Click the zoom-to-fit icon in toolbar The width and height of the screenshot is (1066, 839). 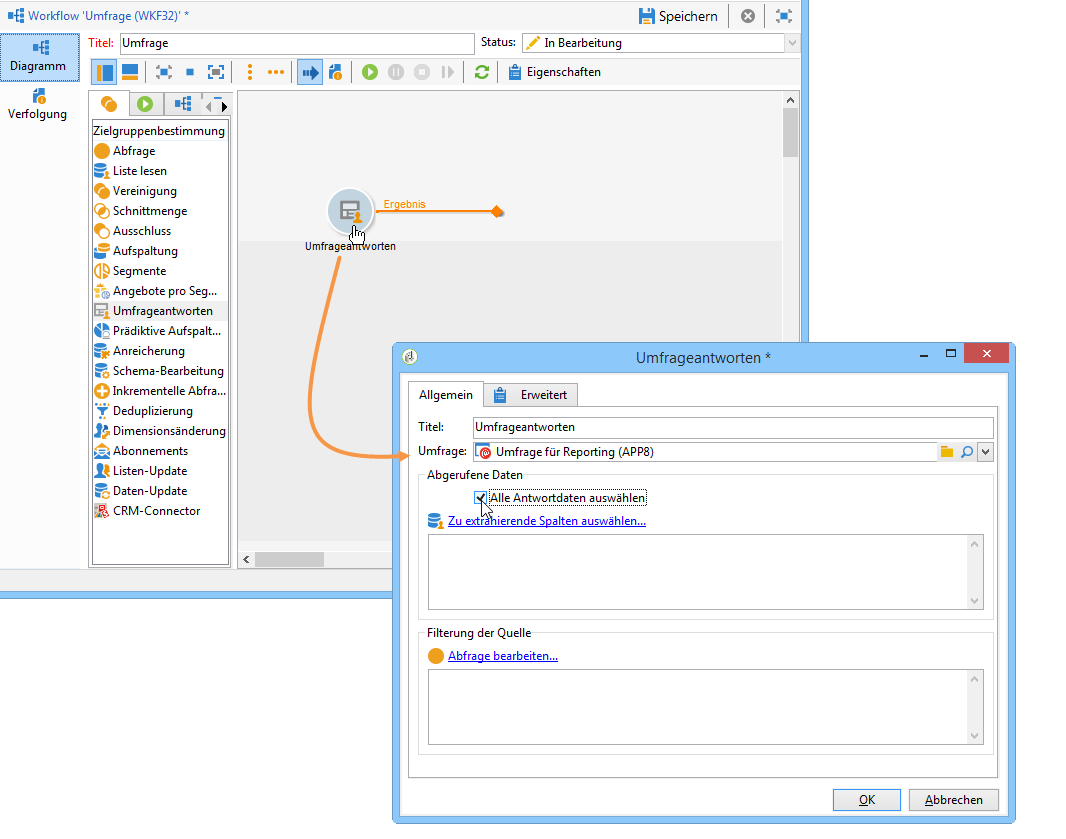click(x=164, y=72)
